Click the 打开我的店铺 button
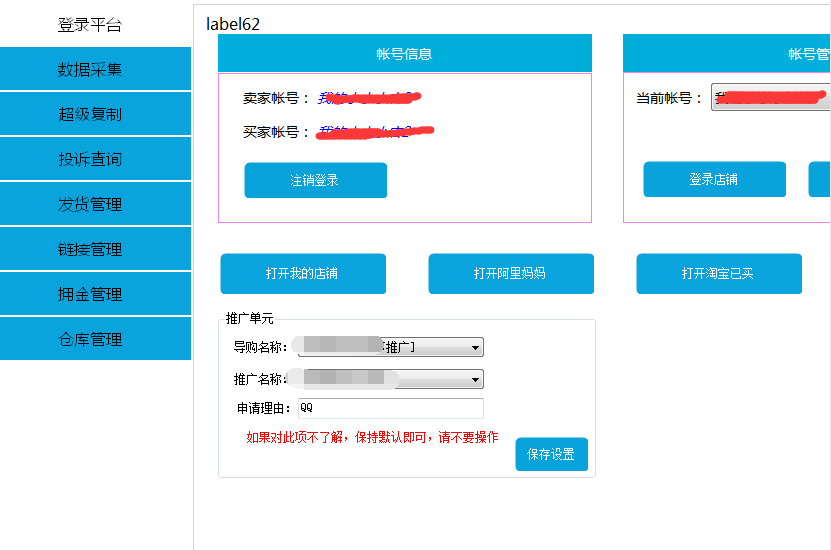This screenshot has width=831, height=550. (x=302, y=273)
